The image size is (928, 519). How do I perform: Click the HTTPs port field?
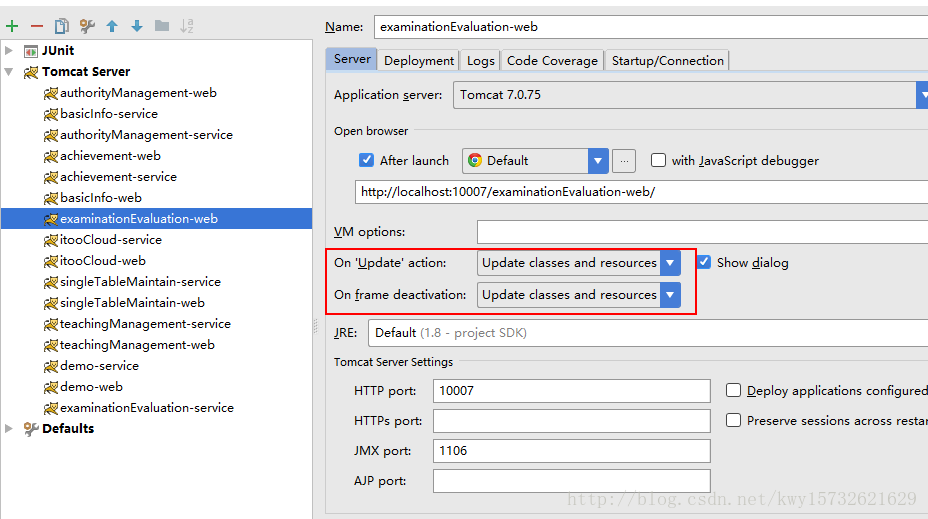click(x=572, y=421)
